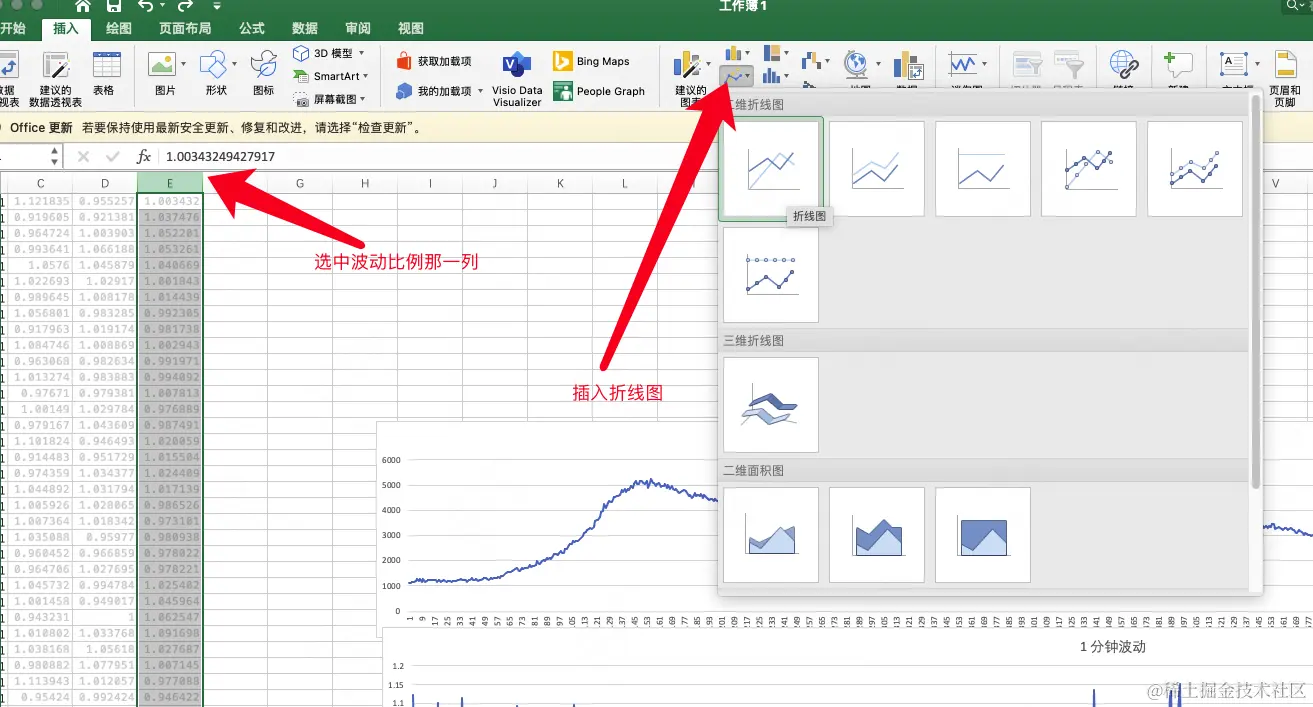This screenshot has width=1313, height=707.
Task: Open insert function with the fx icon
Action: [x=144, y=156]
